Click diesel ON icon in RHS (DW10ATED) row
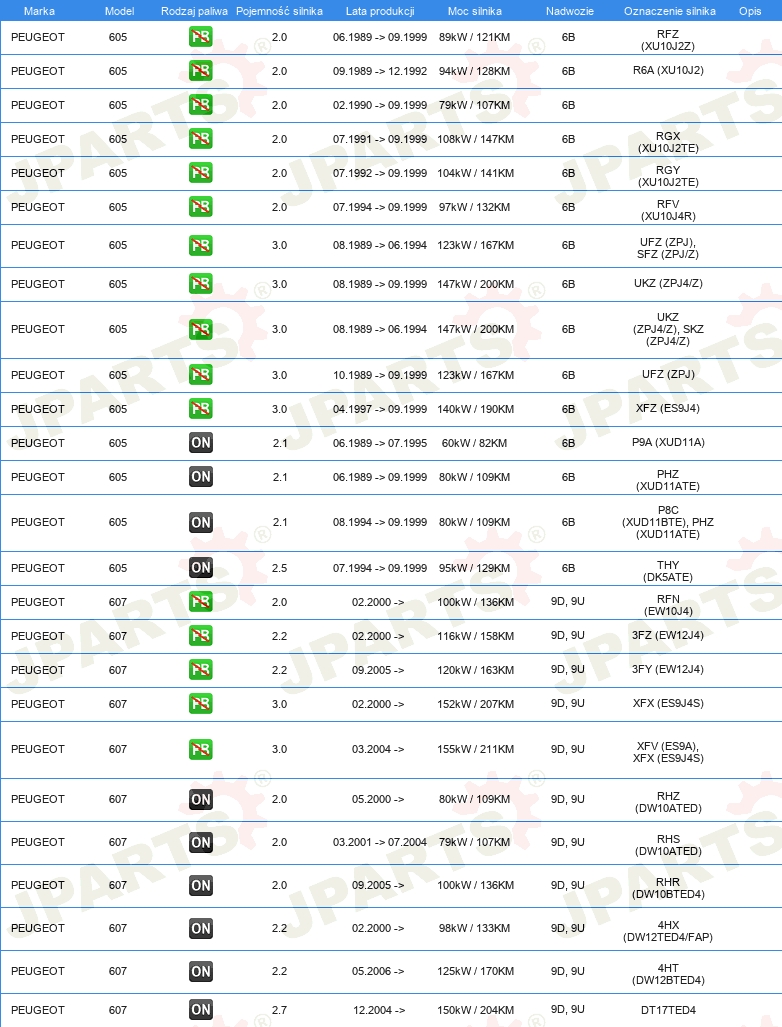This screenshot has width=782, height=1027. (200, 842)
